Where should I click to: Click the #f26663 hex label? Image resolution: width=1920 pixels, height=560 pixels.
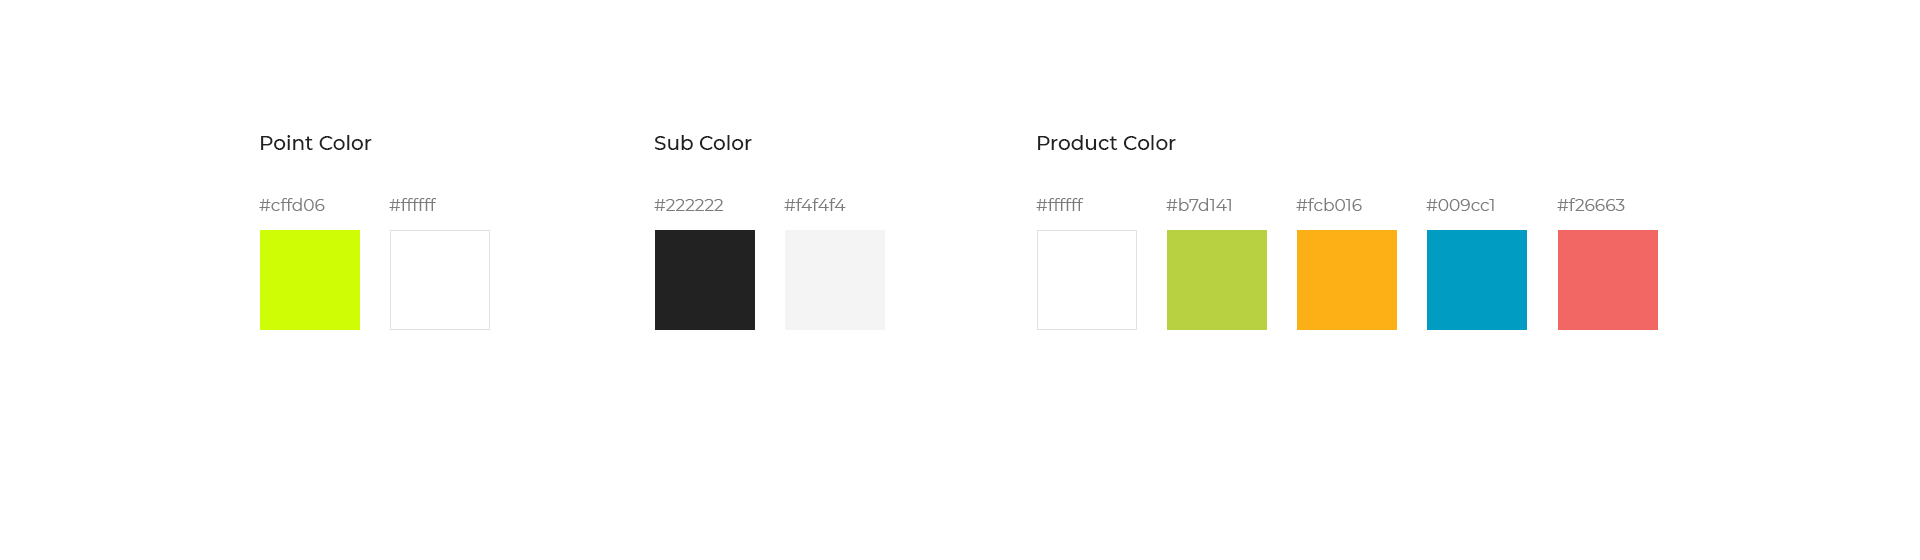tap(1591, 205)
